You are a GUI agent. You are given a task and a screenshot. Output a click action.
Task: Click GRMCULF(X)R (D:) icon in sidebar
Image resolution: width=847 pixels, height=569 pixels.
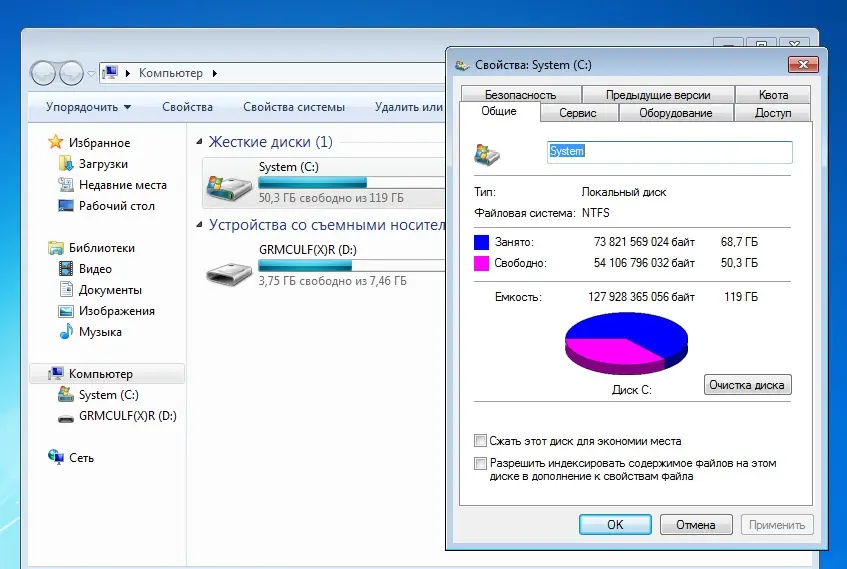pyautogui.click(x=66, y=418)
